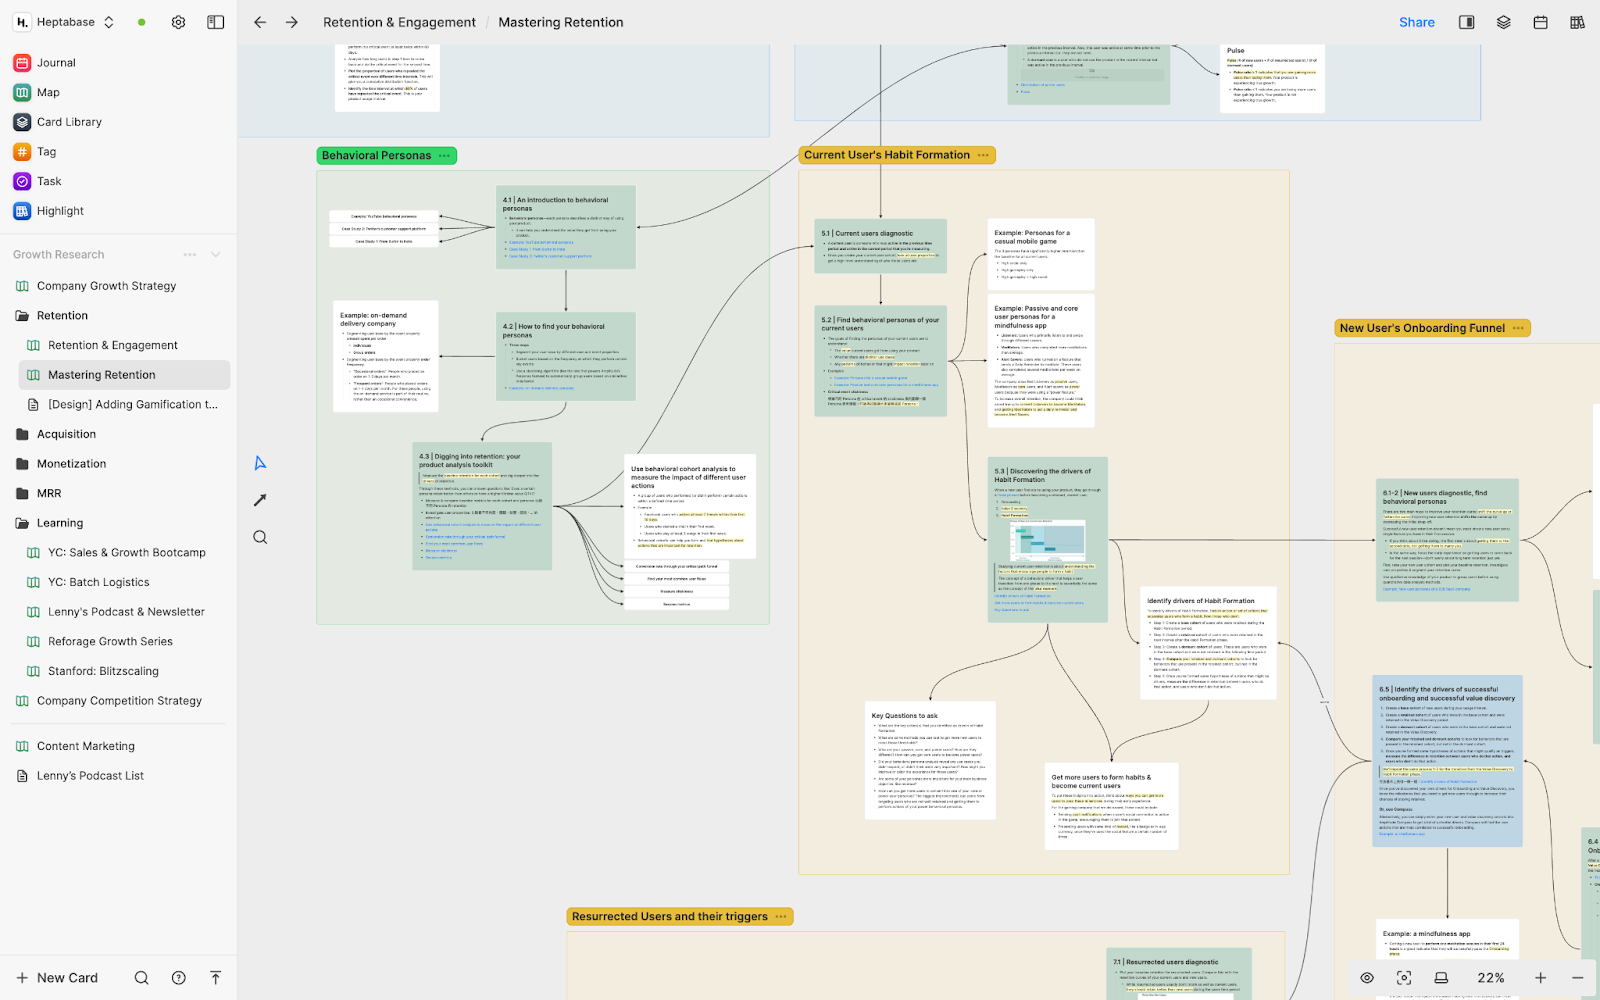This screenshot has width=1600, height=1000.
Task: Click Retention & Engagement breadcrumb
Action: [x=399, y=22]
